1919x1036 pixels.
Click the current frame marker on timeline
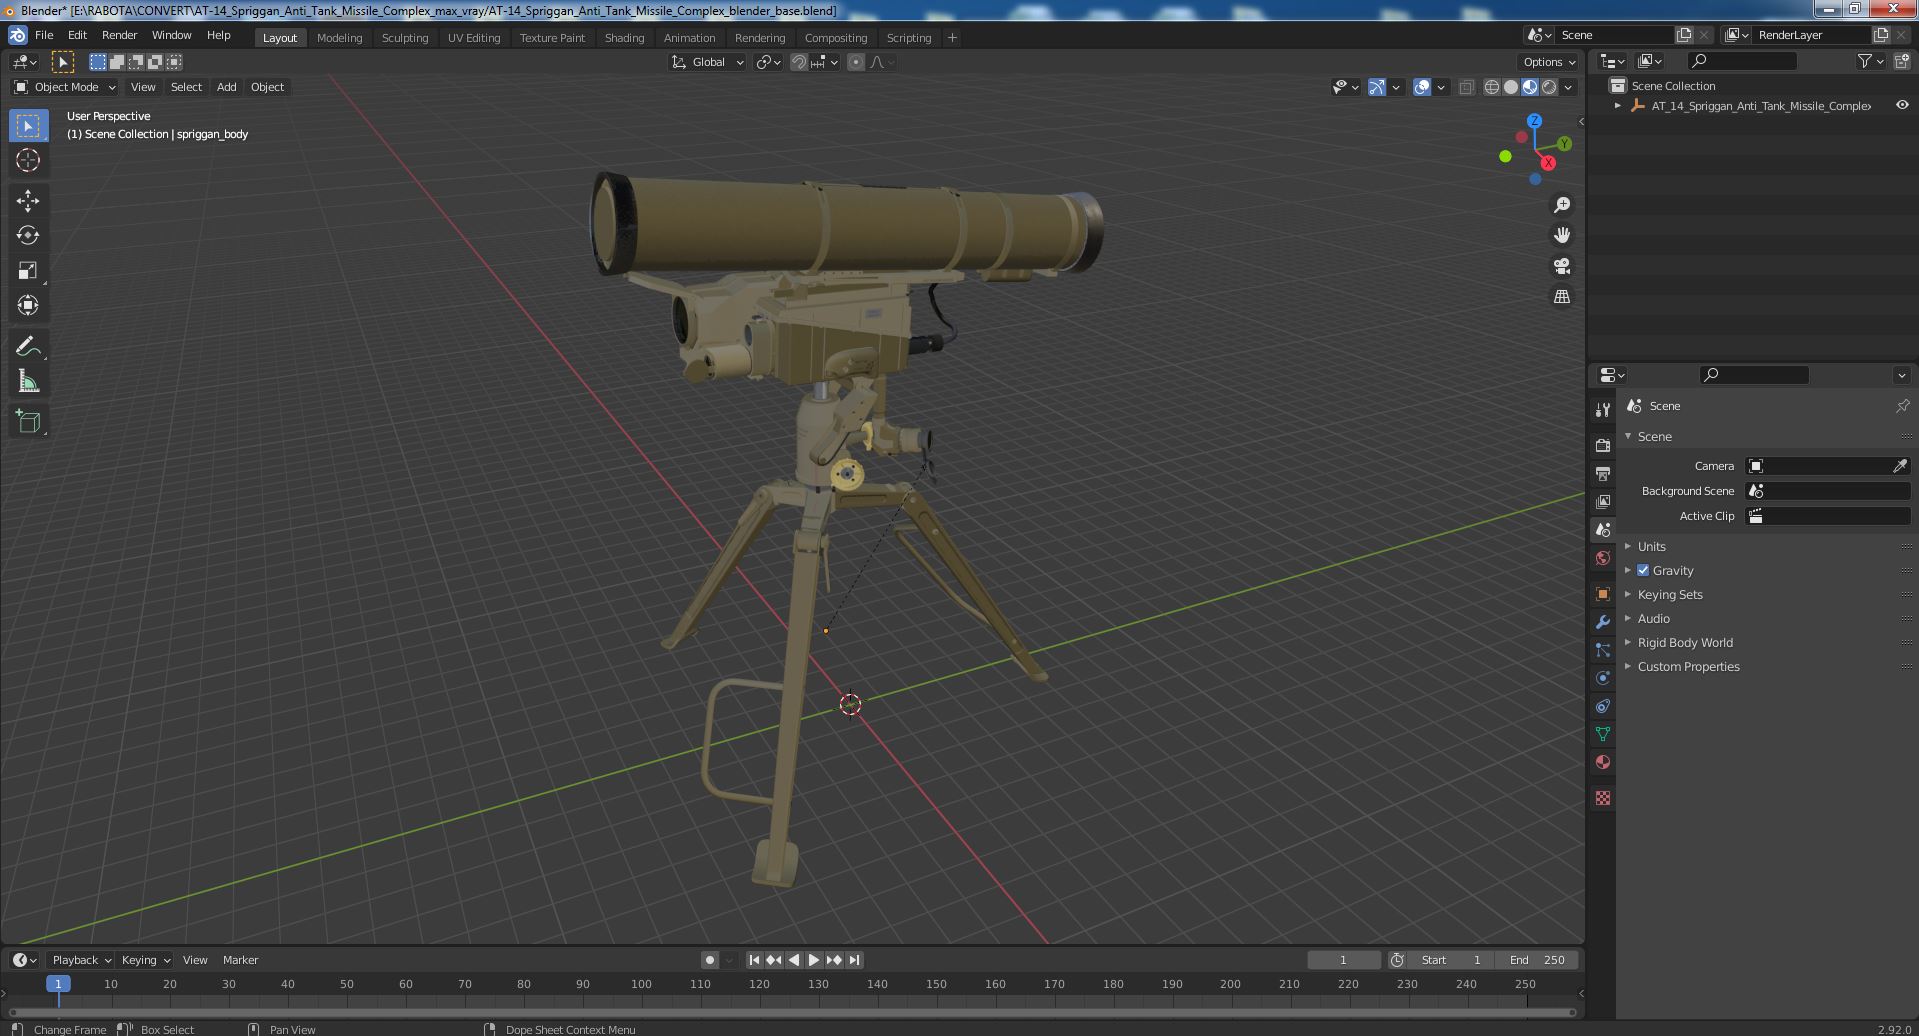tap(58, 984)
